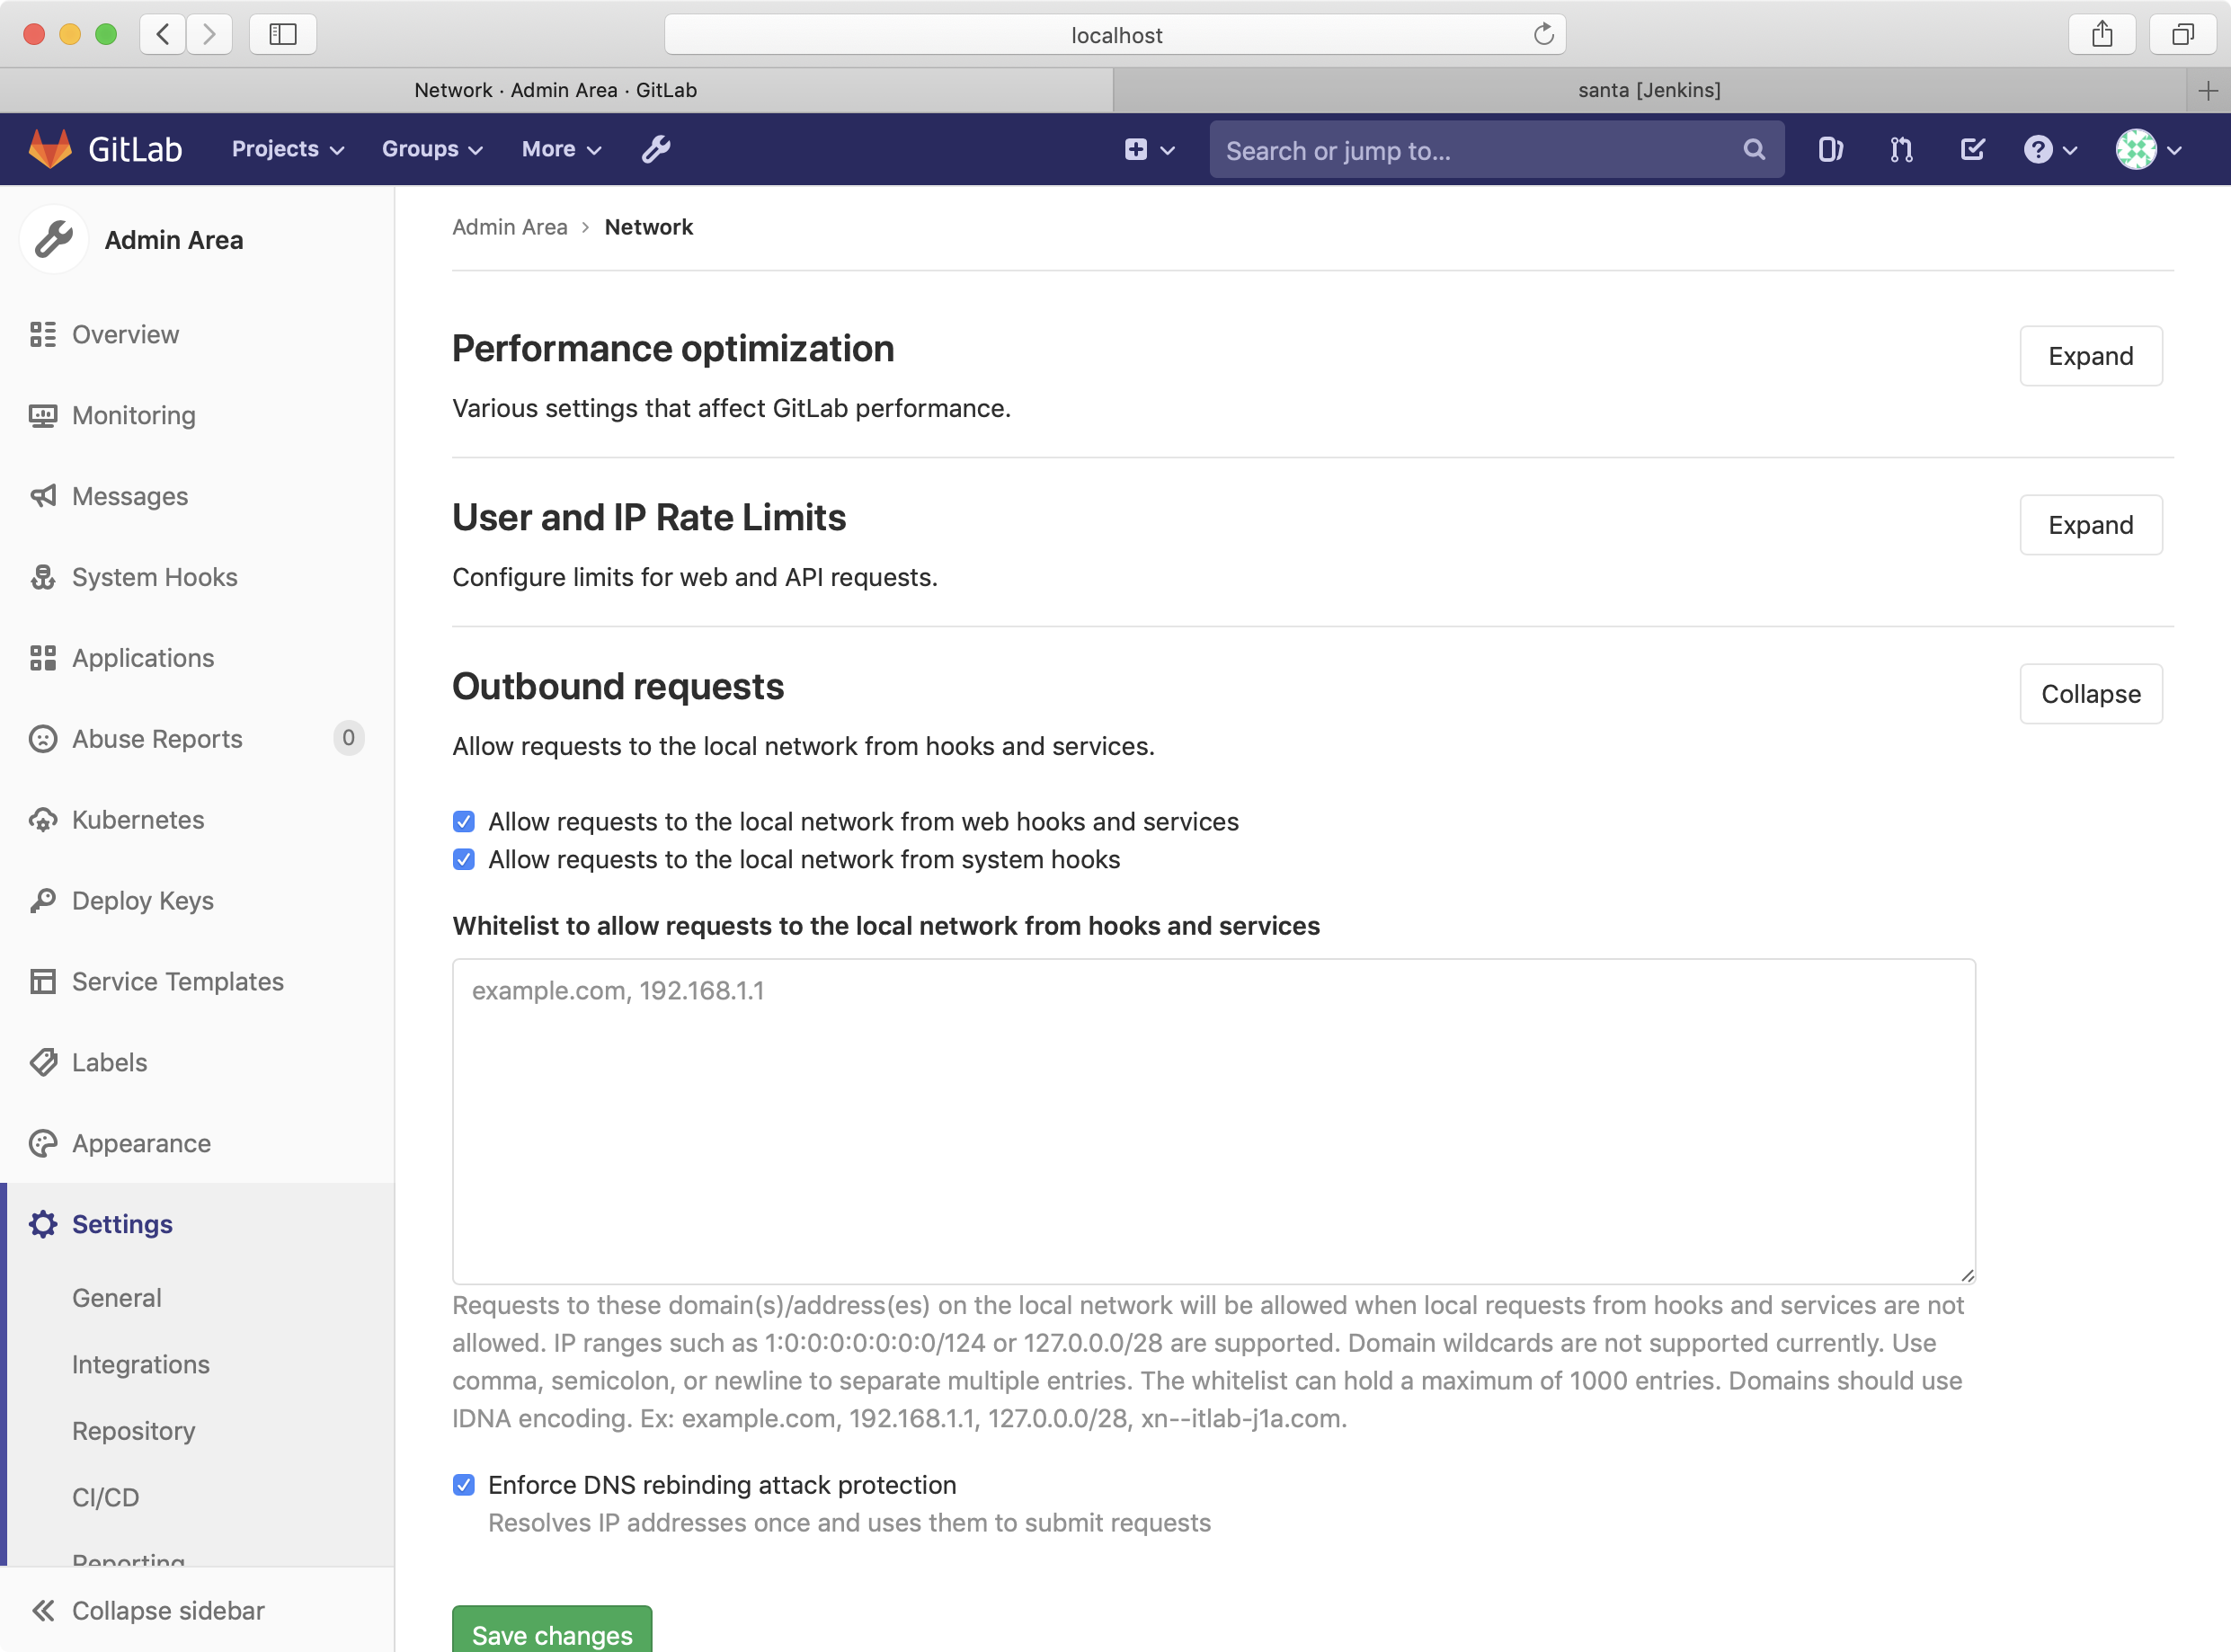Click the Admin Area wrench avatar
This screenshot has width=2231, height=1652.
[x=54, y=240]
